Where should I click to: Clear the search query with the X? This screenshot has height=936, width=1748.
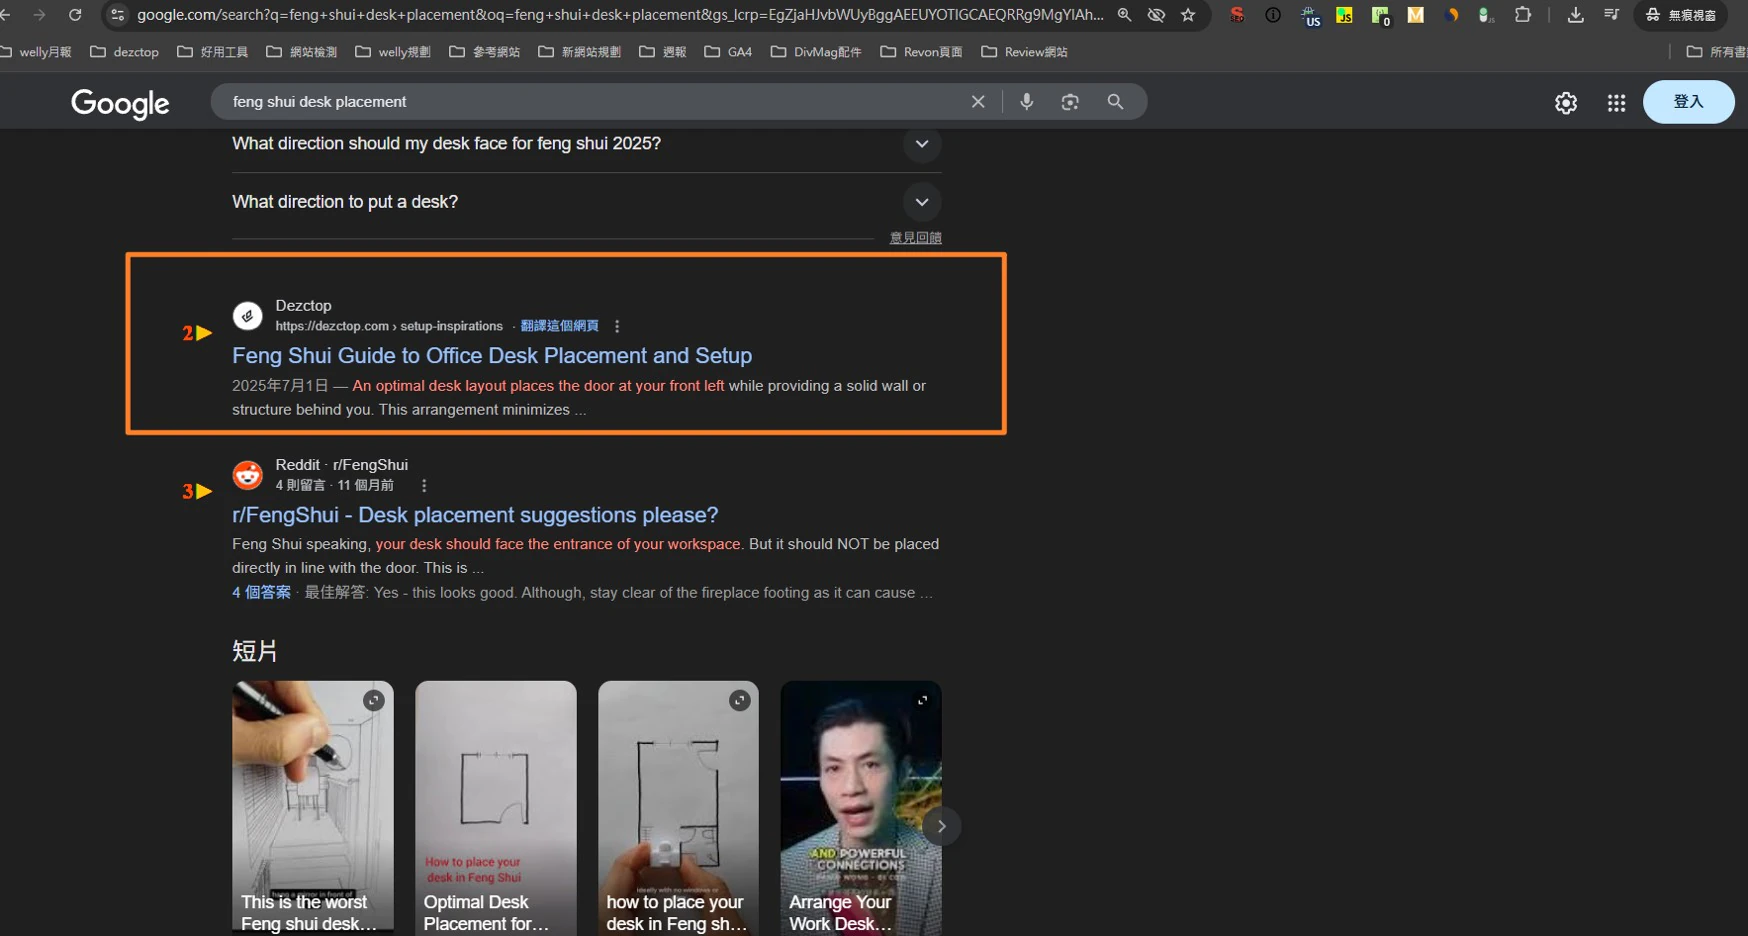point(978,102)
